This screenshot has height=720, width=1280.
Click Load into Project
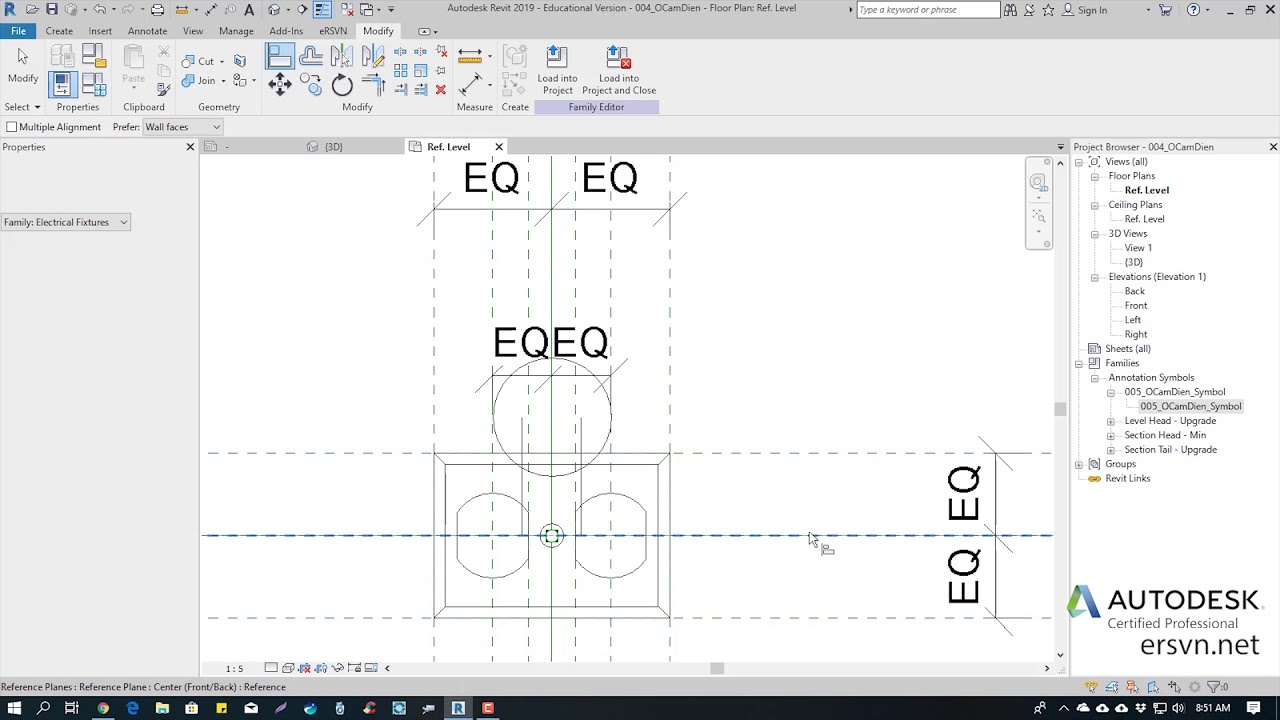(x=557, y=70)
